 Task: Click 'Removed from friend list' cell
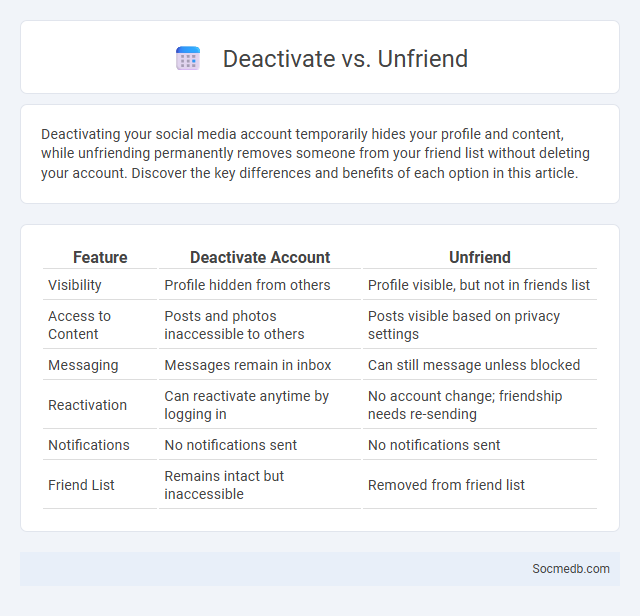tap(446, 485)
